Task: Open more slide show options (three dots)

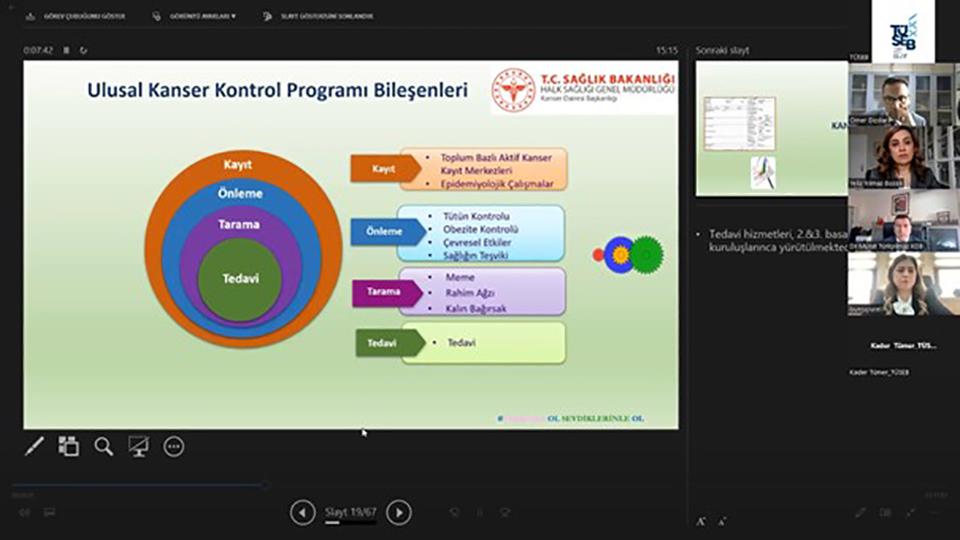Action: [x=174, y=446]
